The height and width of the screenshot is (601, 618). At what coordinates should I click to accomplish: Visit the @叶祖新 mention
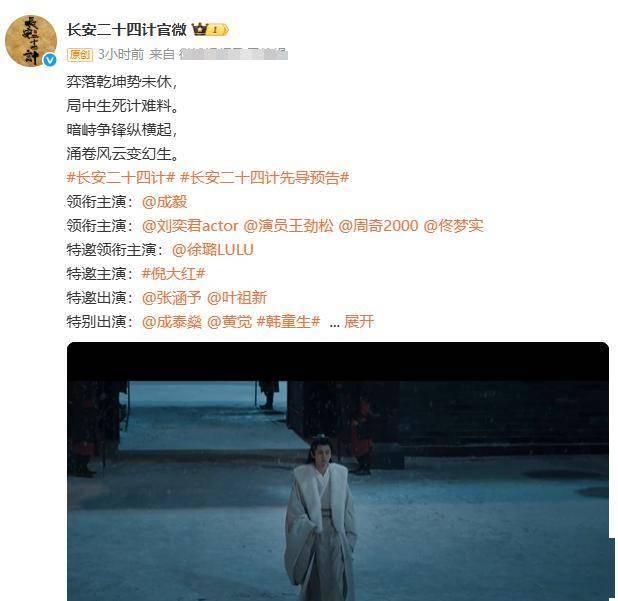(237, 298)
